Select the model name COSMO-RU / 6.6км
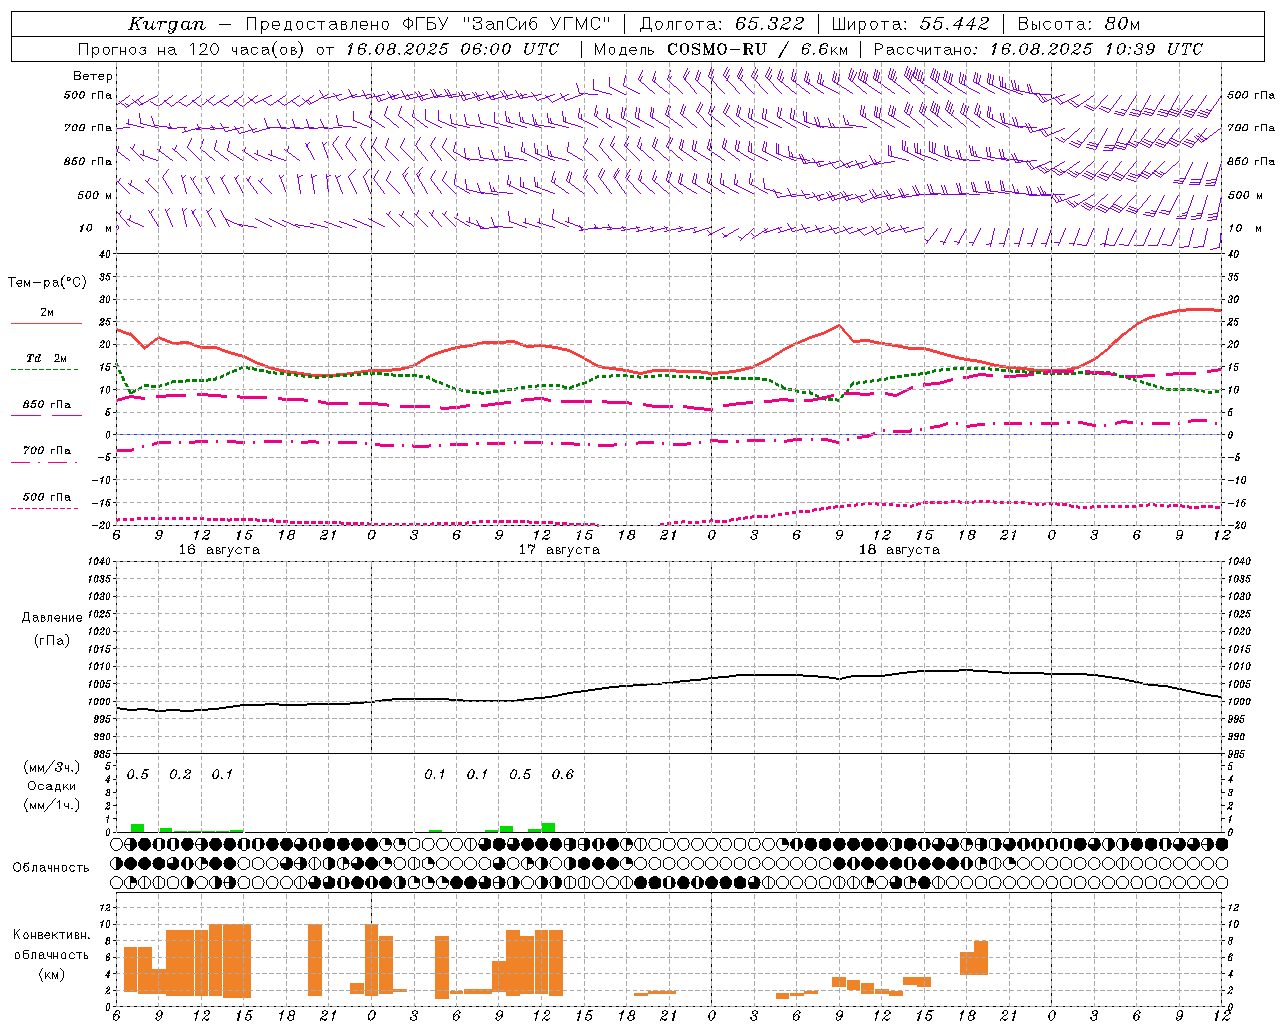 [757, 49]
